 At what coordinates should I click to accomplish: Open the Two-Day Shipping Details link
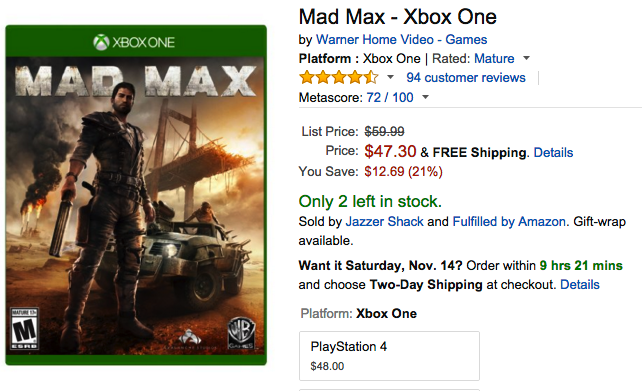point(580,285)
